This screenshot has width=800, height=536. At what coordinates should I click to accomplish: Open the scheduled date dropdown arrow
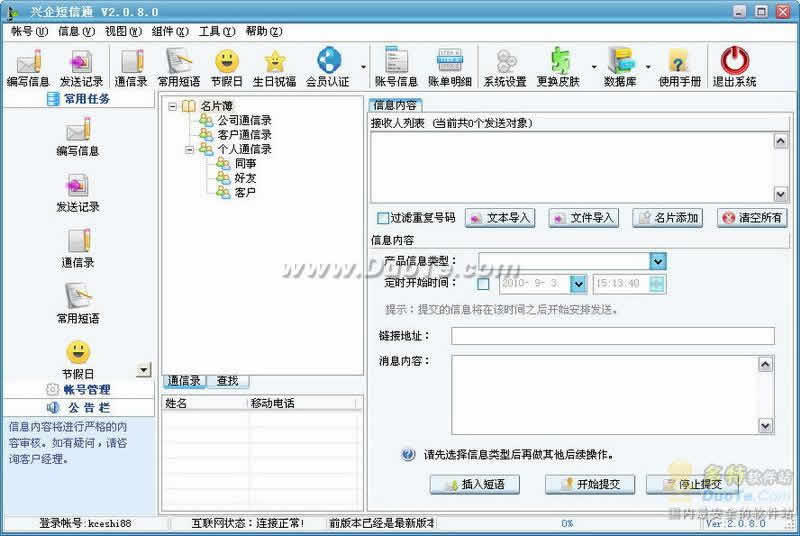(x=578, y=284)
